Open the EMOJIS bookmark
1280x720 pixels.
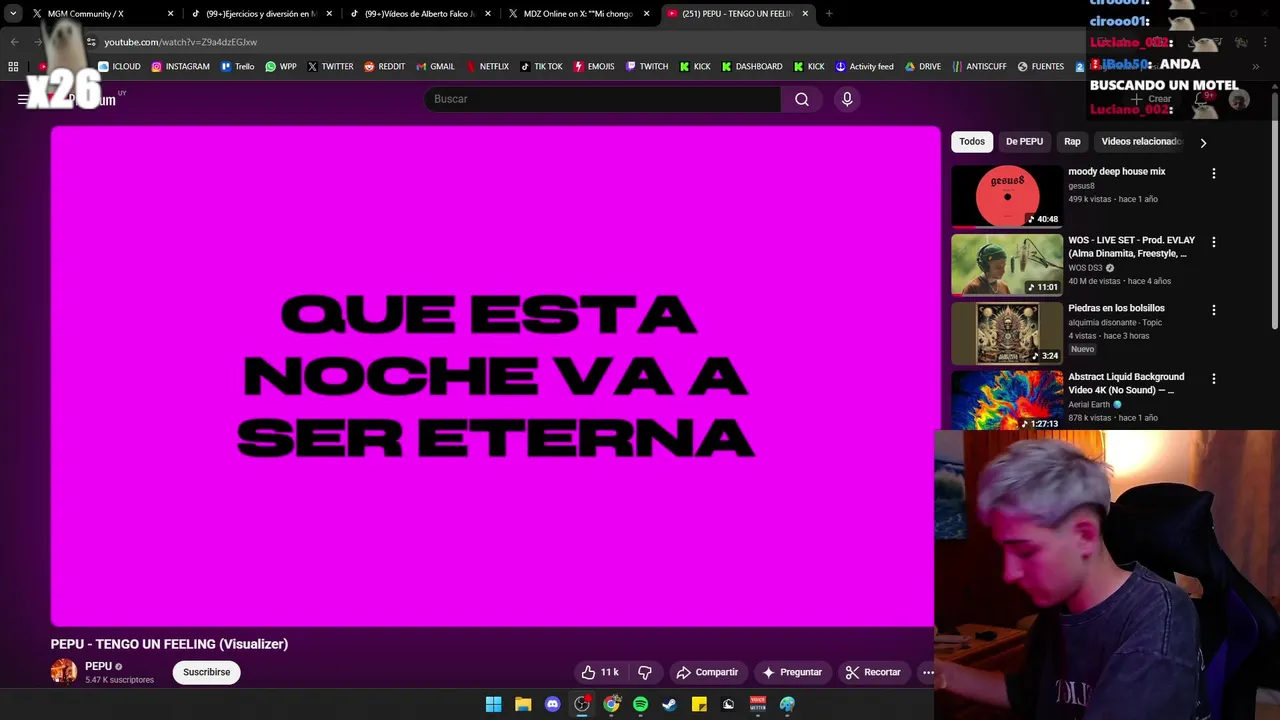coord(594,67)
